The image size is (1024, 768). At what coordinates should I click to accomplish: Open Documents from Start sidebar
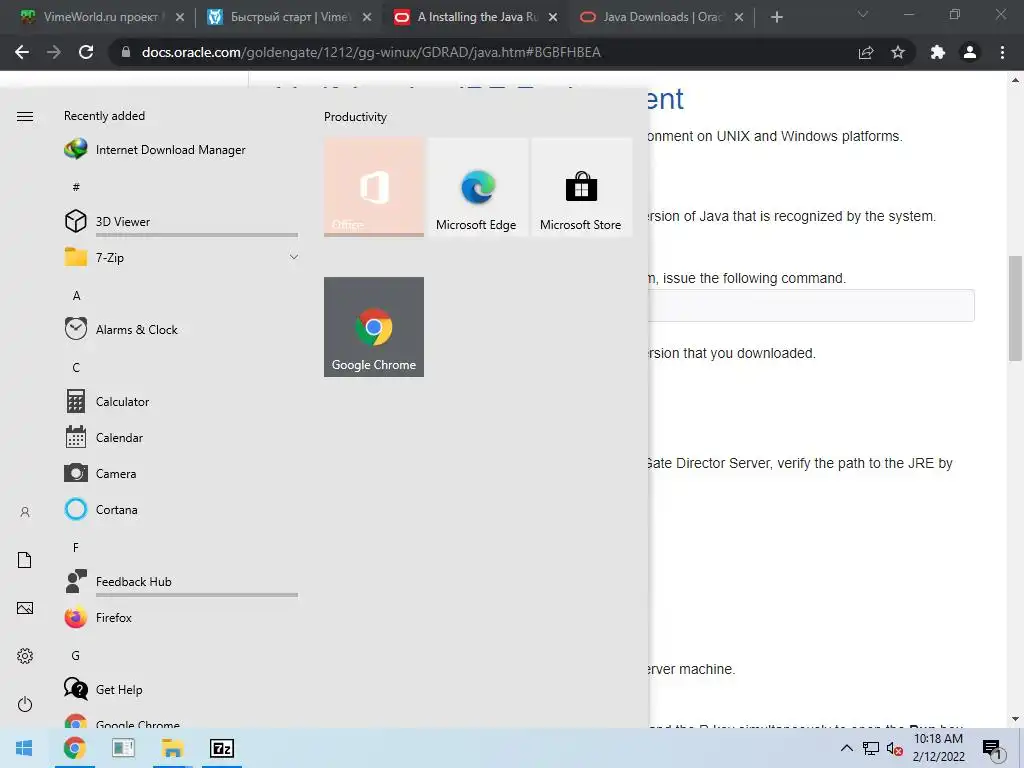point(25,560)
